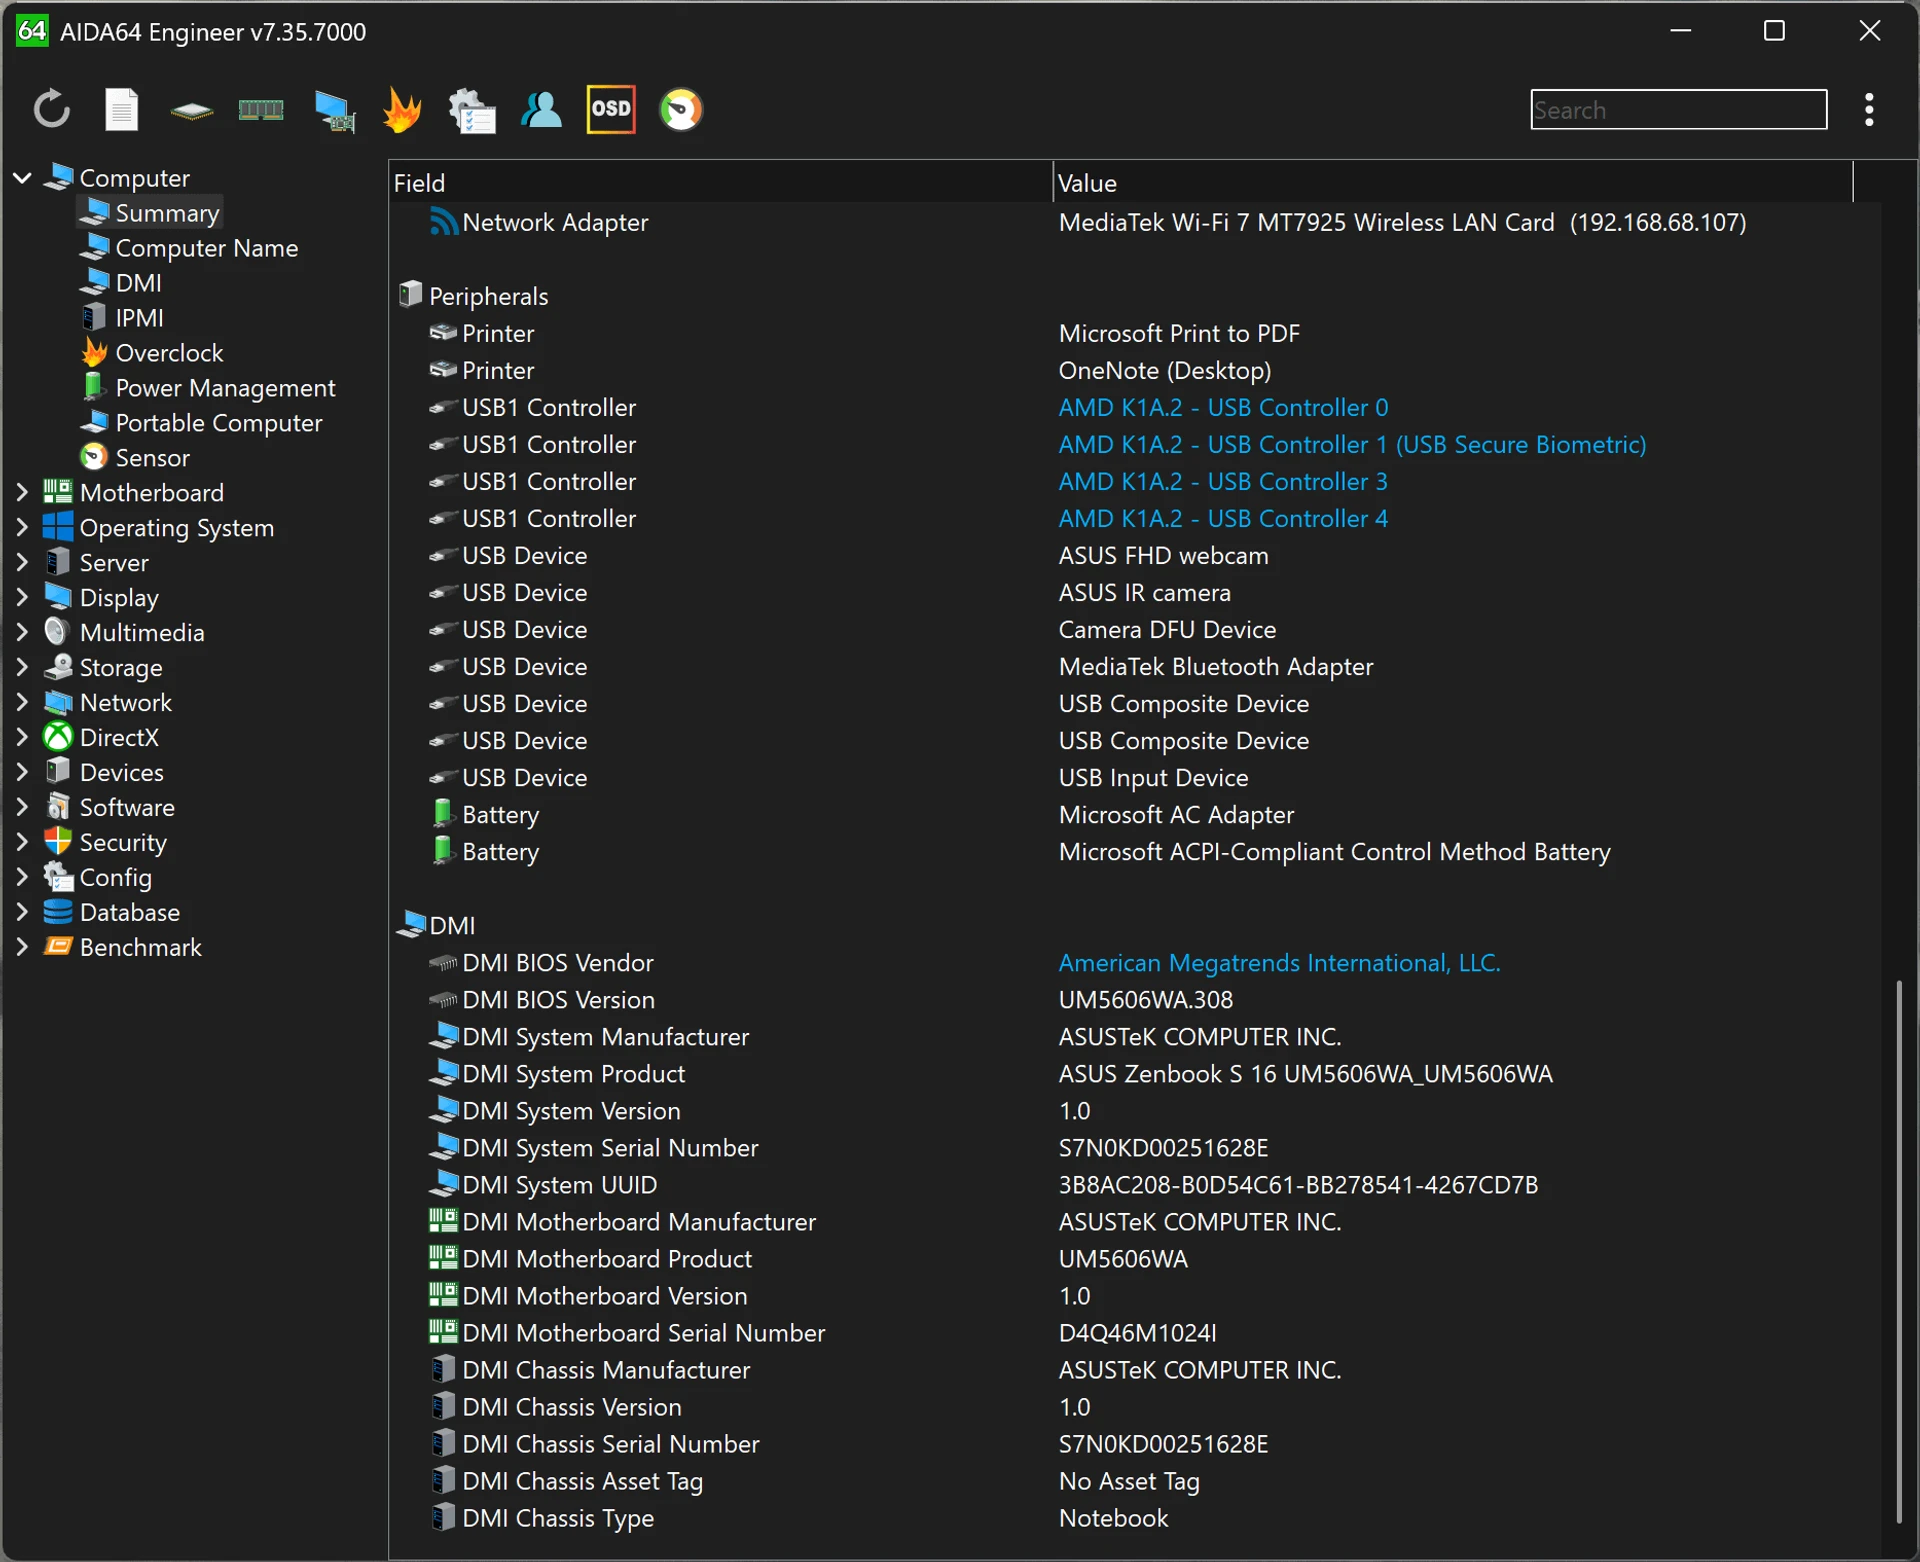Open the network computer toolbar icon

point(333,110)
